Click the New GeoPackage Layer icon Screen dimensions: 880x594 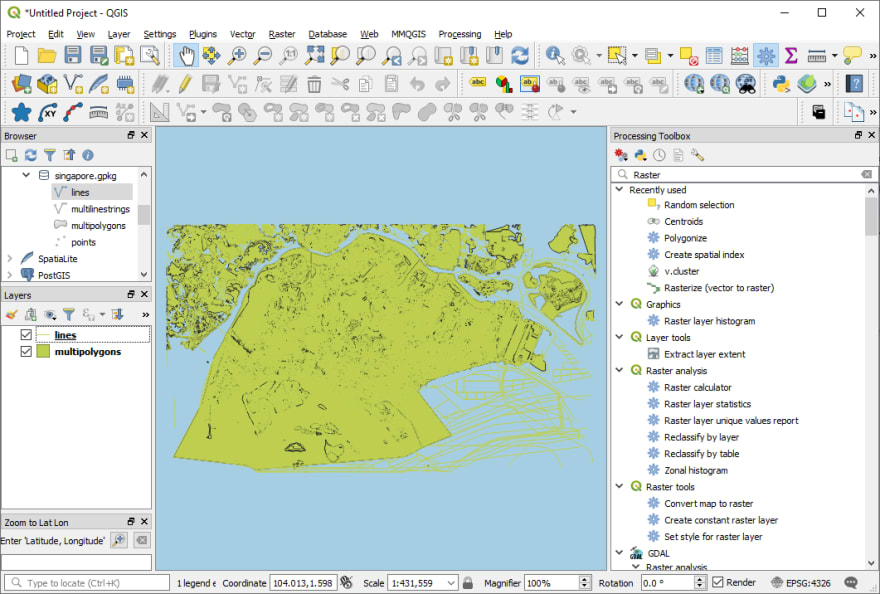coord(47,84)
